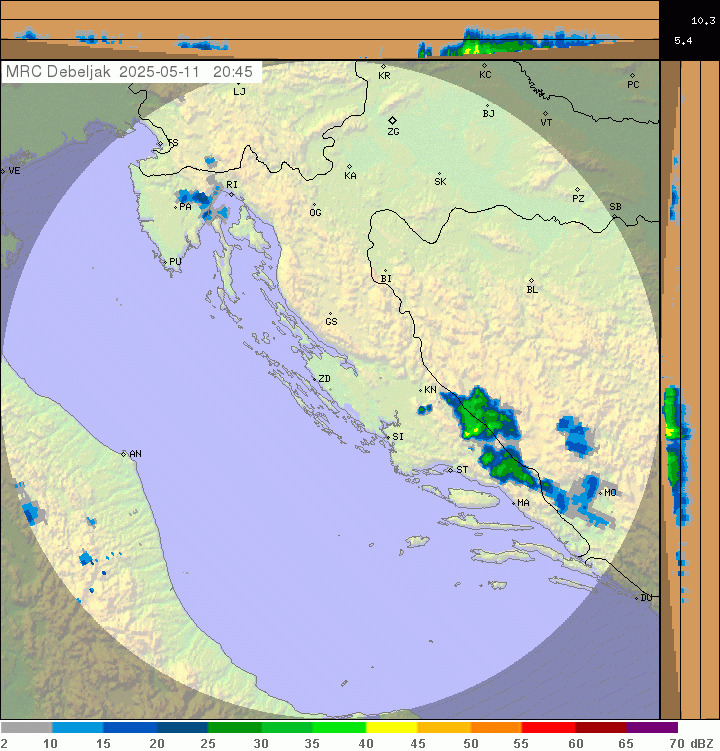Pick the bright green 35–40 dBZ swatch
The image size is (720, 751).
pos(339,728)
